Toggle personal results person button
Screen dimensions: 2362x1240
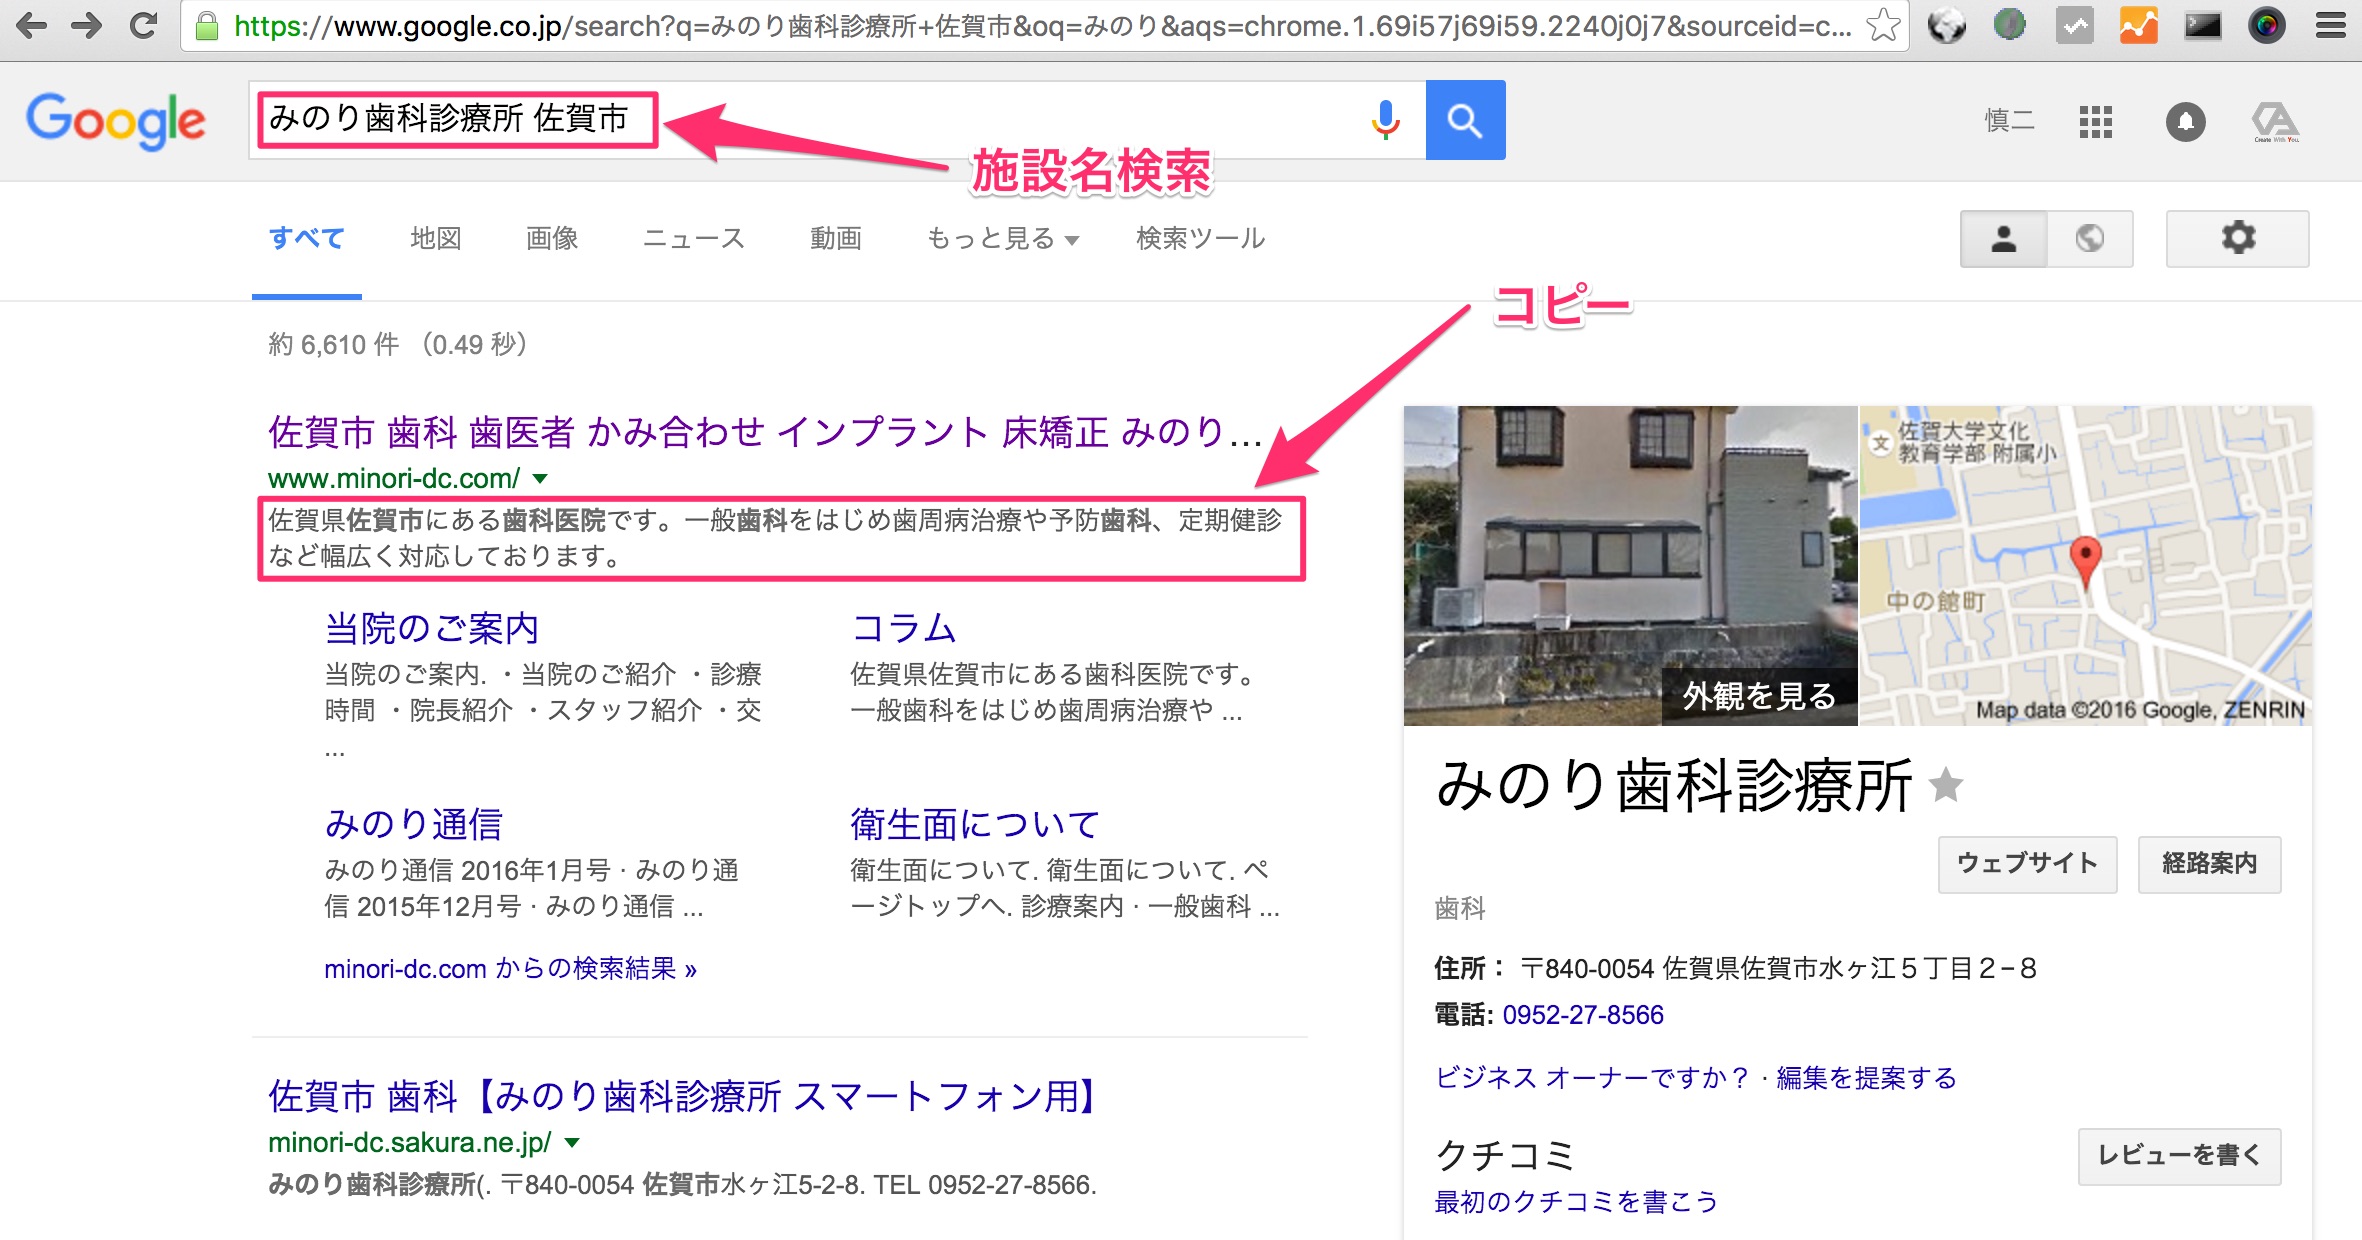(2003, 238)
